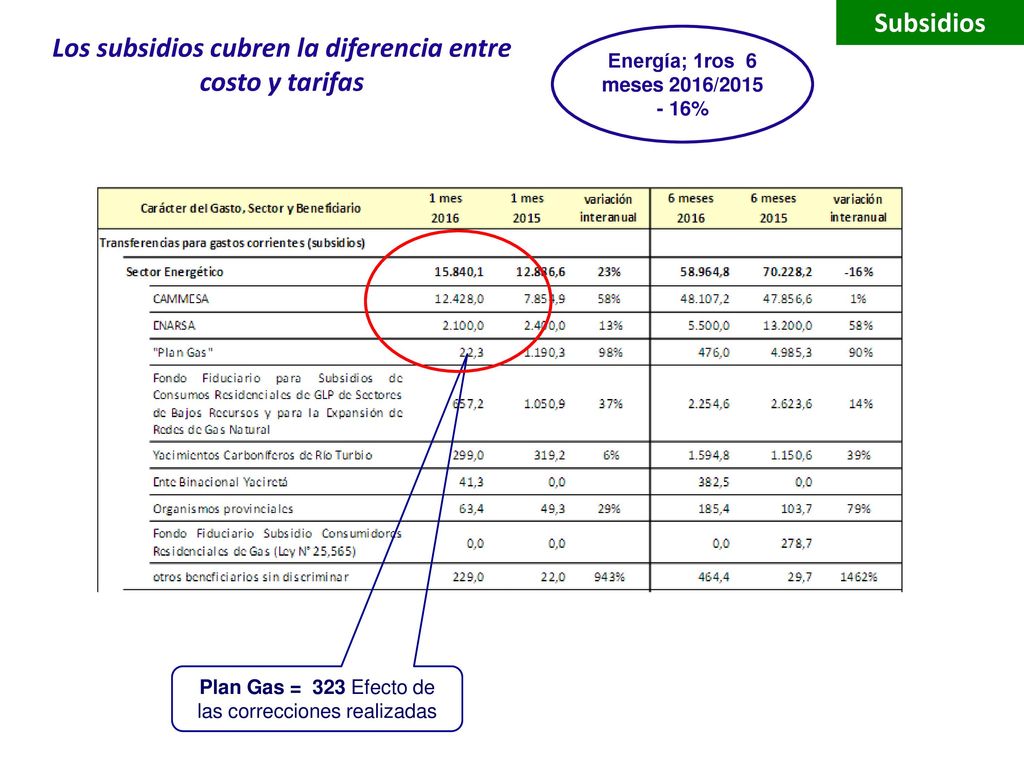Click Organismos provinciales 2015 value "49,3"
The image size is (1024, 768).
(553, 509)
